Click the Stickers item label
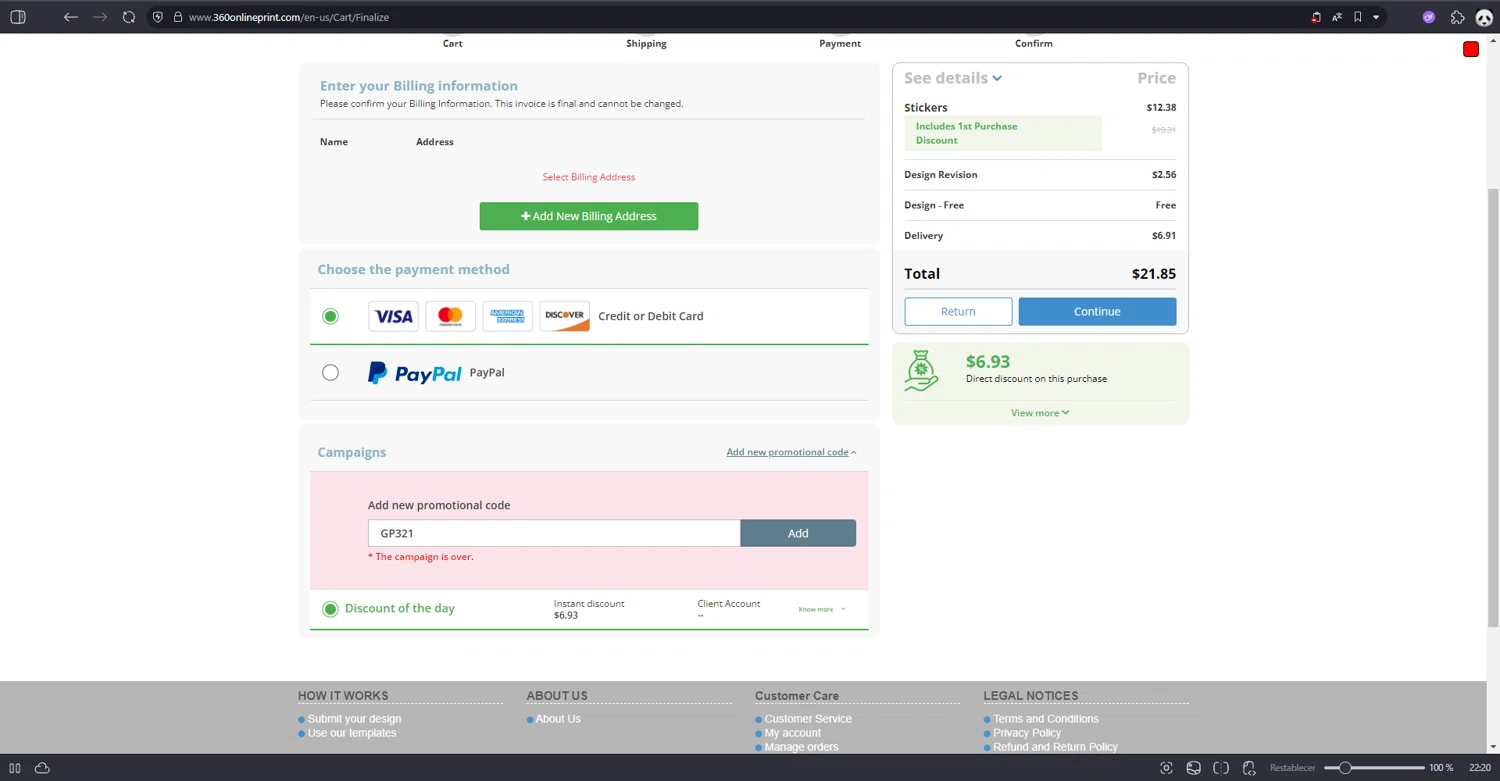The image size is (1500, 781). click(926, 107)
